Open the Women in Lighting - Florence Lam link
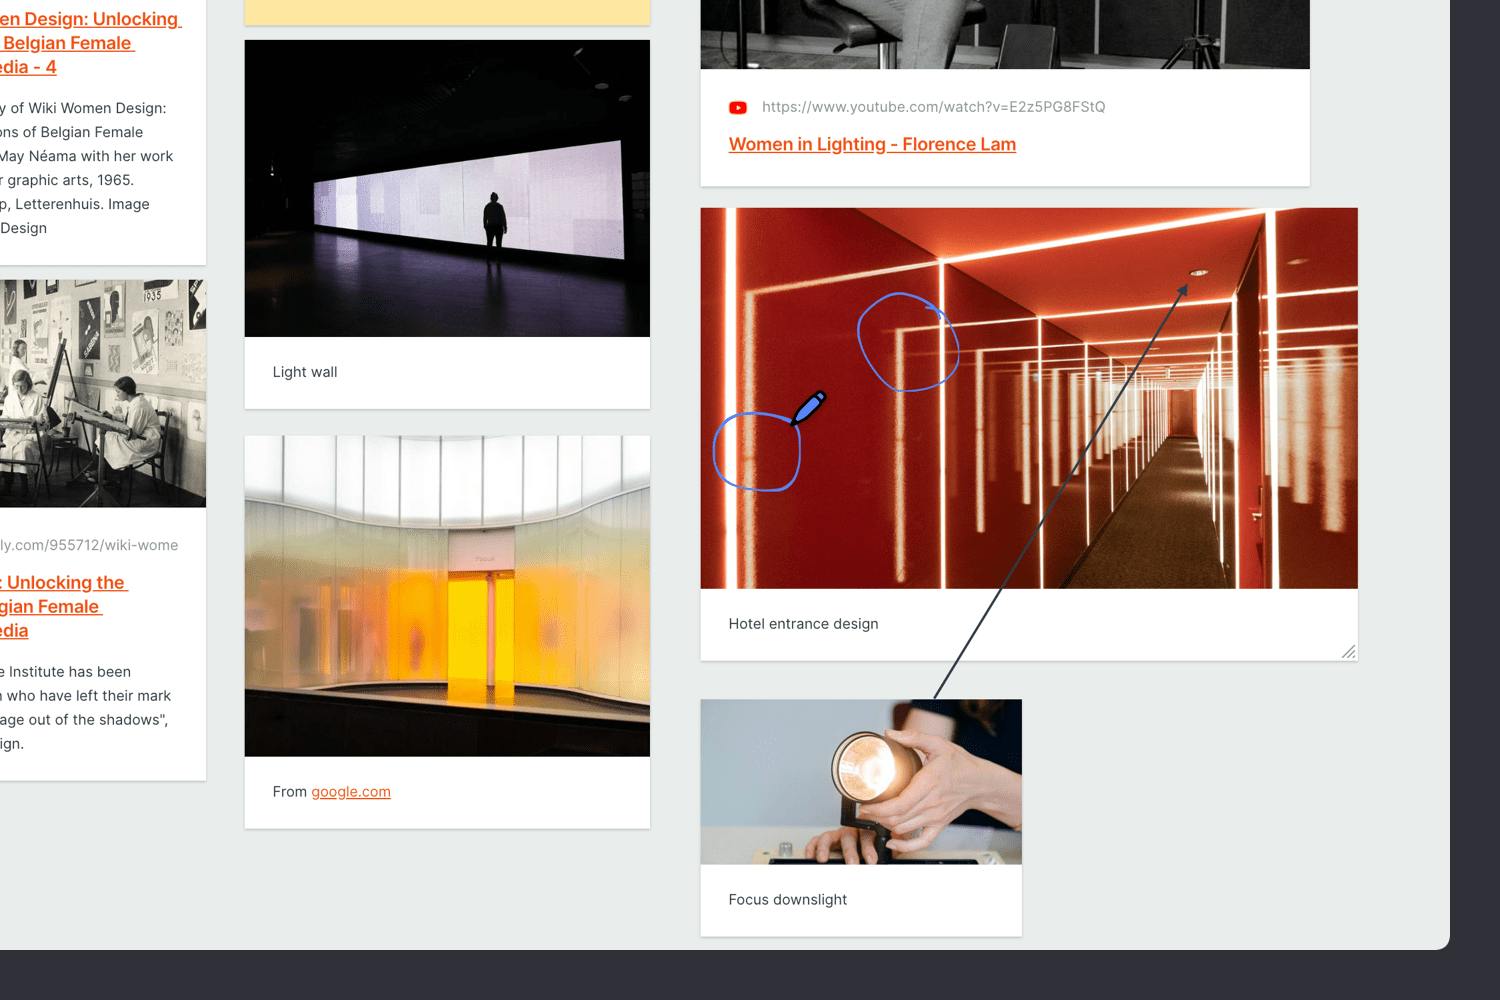The width and height of the screenshot is (1500, 1000). pos(871,144)
